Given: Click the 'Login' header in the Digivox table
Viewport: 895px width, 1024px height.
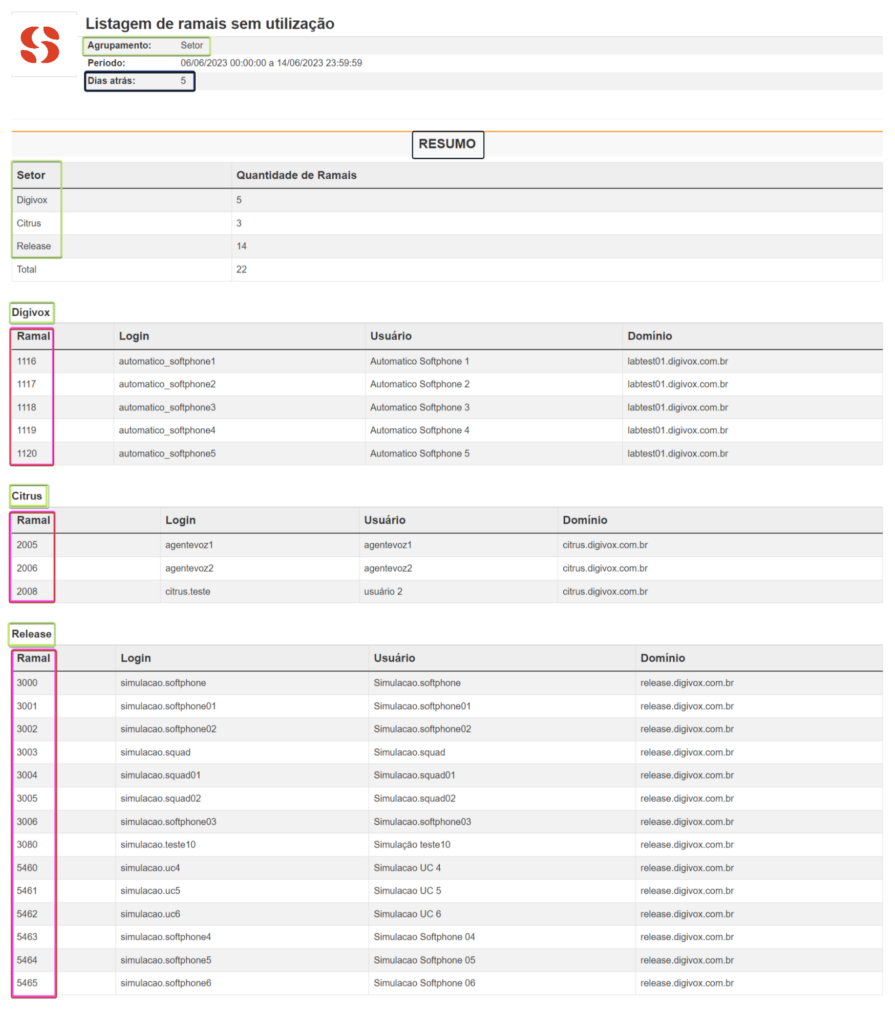Looking at the screenshot, I should click(134, 336).
